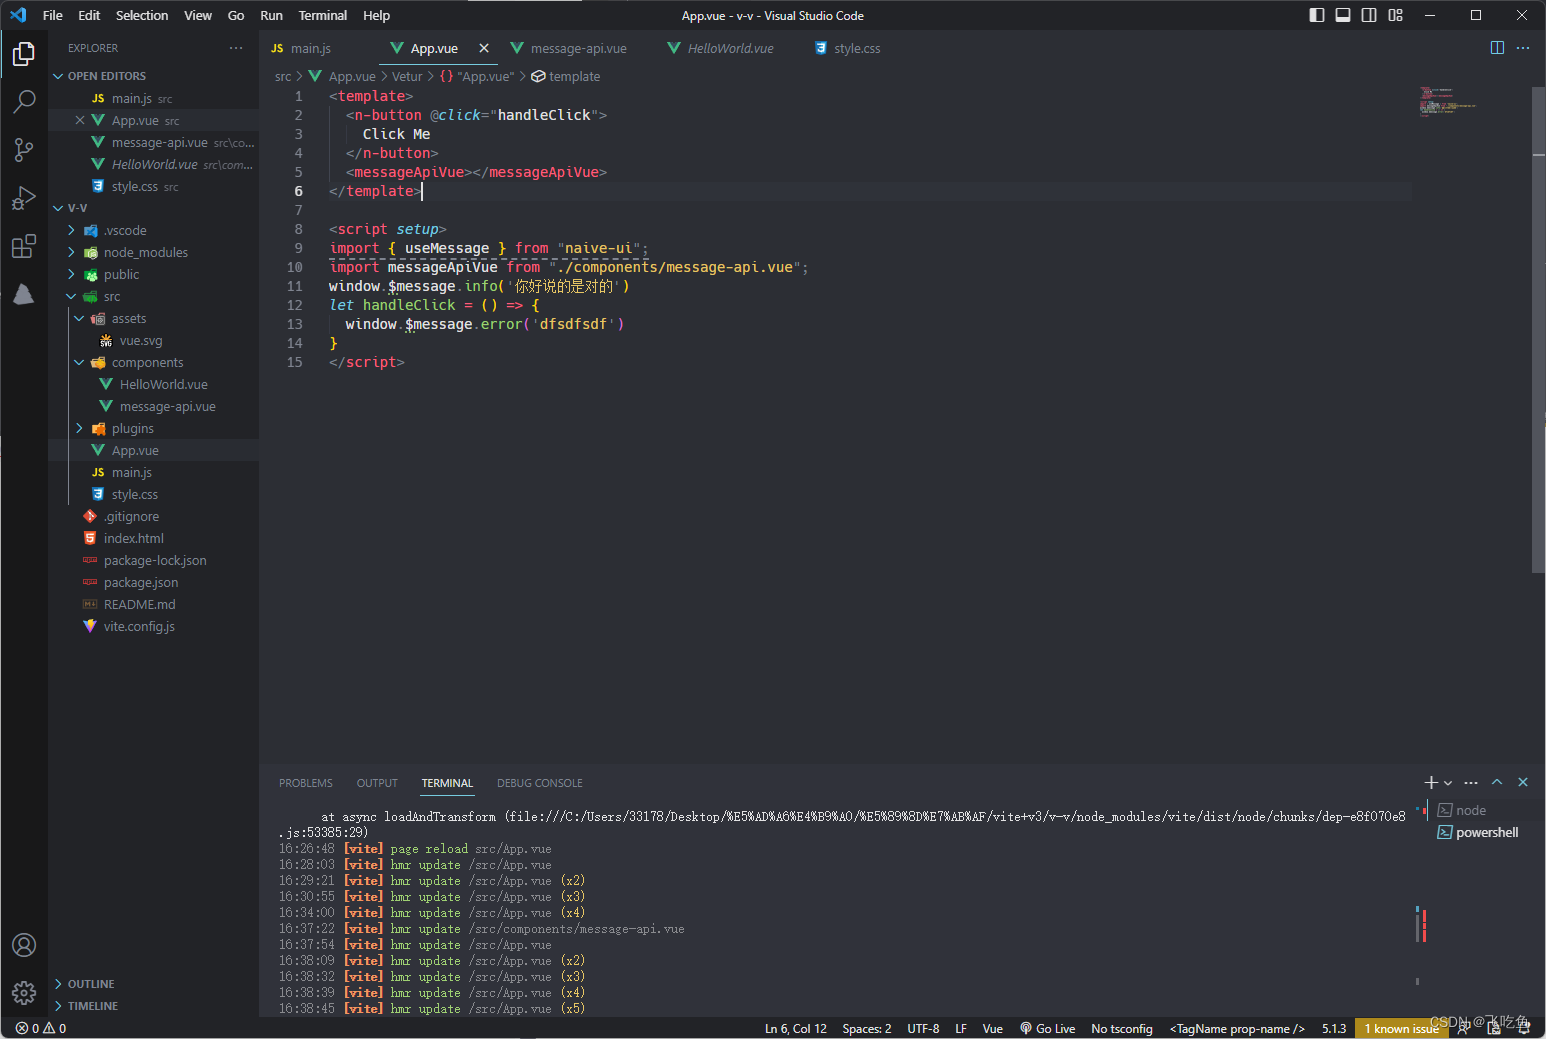Image resolution: width=1546 pixels, height=1039 pixels.
Task: Open the Explorer view in activity bar
Action: [24, 54]
